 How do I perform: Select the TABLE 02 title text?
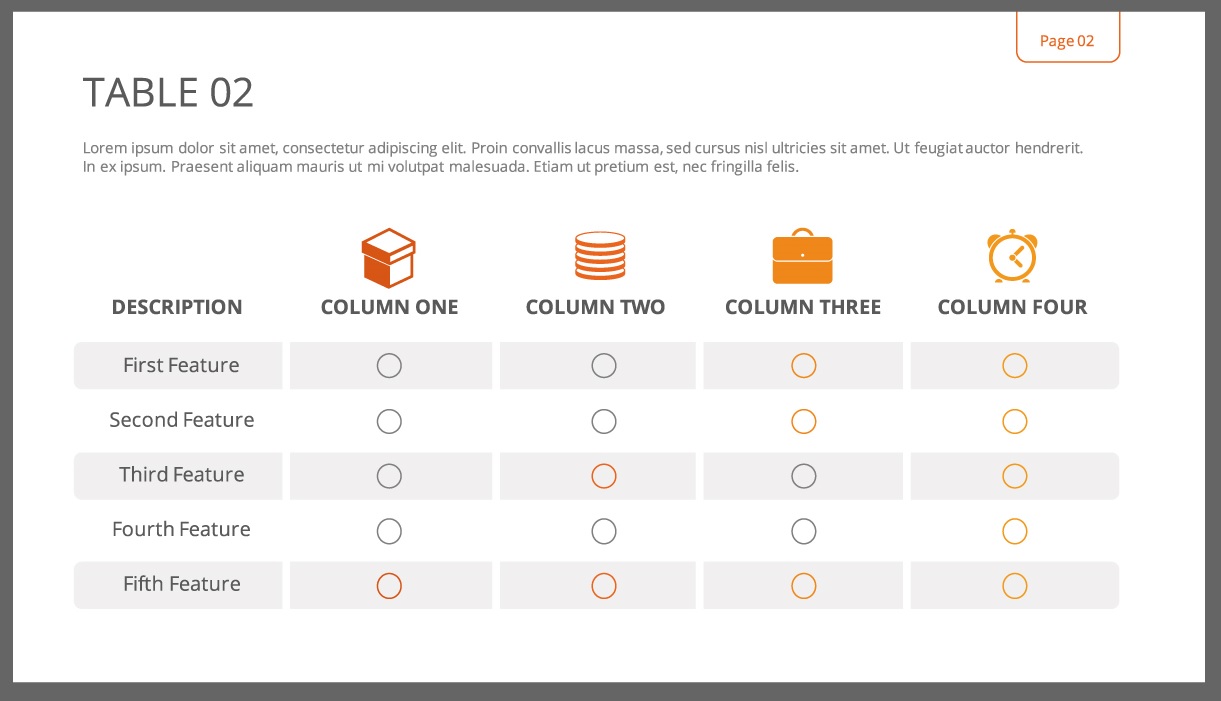[168, 93]
